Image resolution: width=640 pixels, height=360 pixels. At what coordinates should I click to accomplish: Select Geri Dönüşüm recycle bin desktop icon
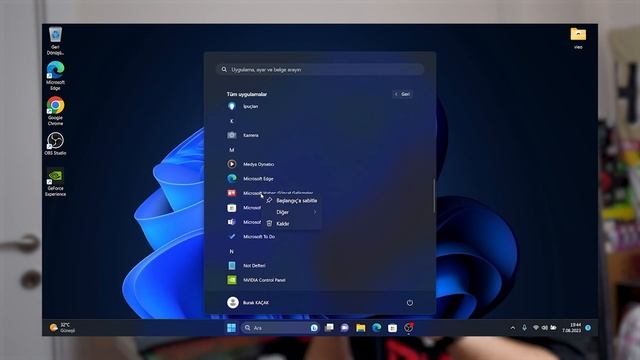(x=55, y=41)
